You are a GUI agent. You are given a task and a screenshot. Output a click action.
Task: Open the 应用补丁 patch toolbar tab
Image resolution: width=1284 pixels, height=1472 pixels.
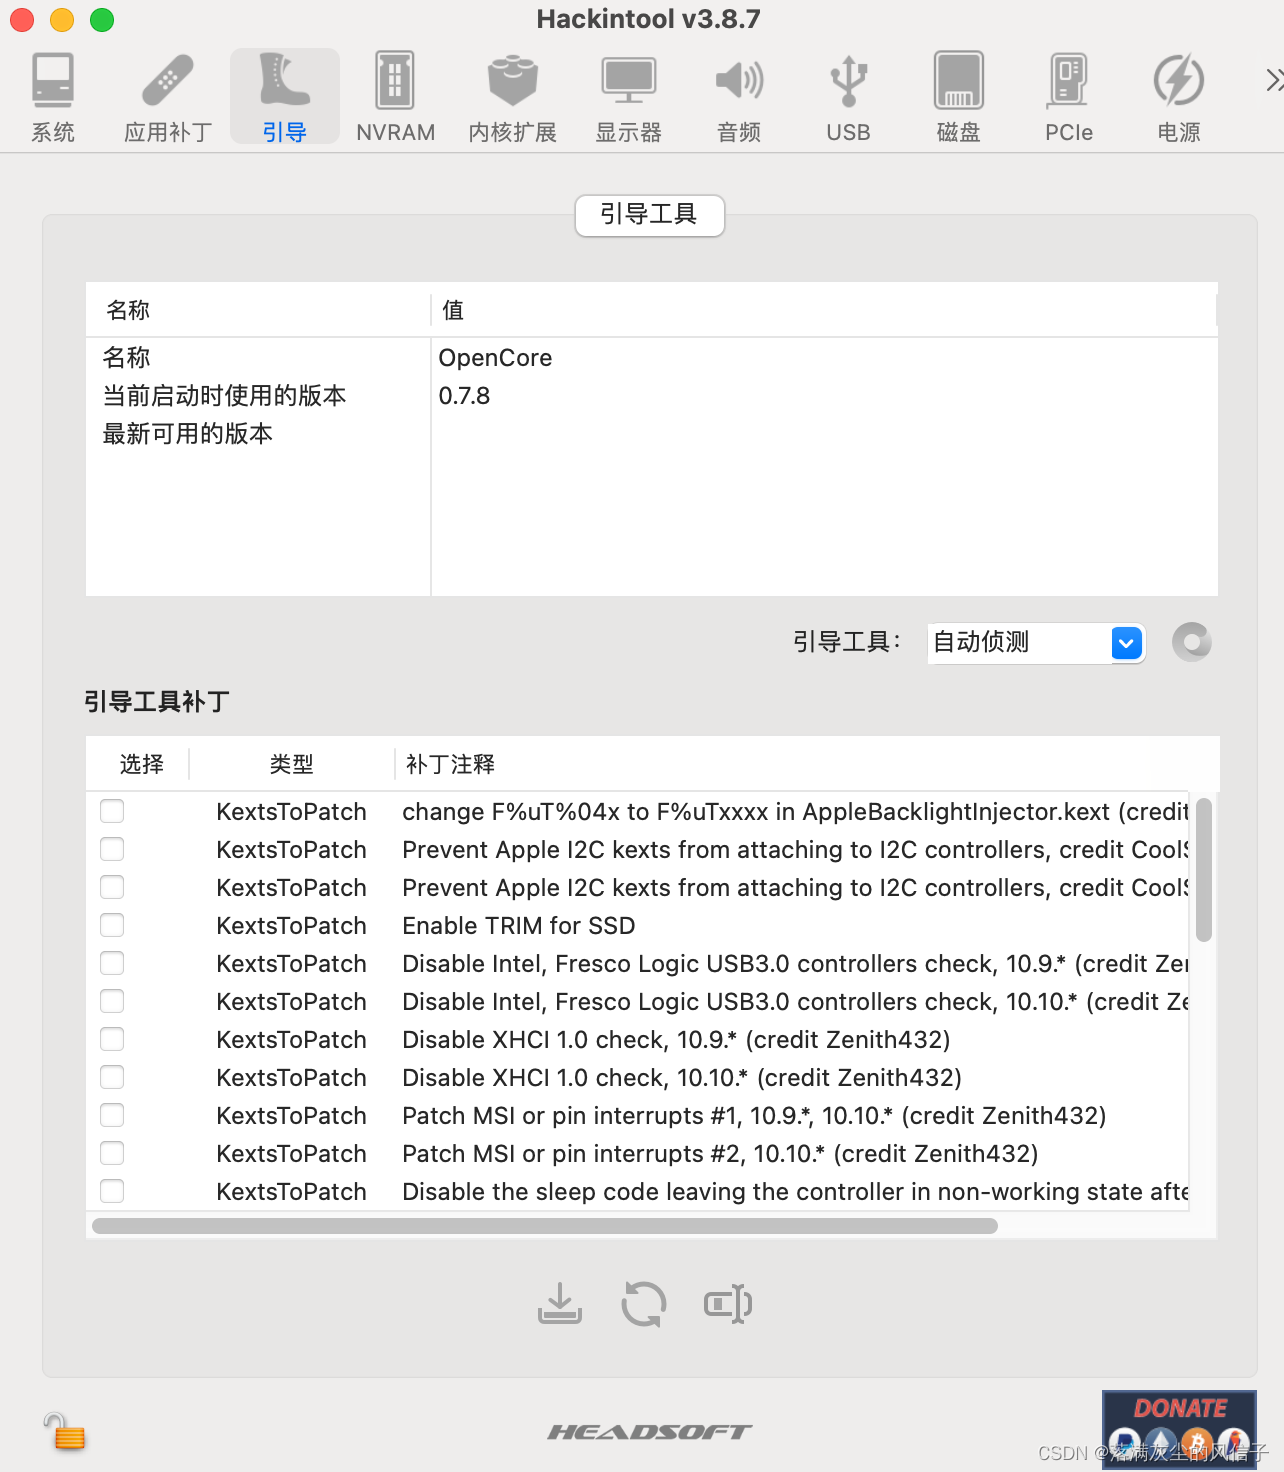click(x=168, y=97)
